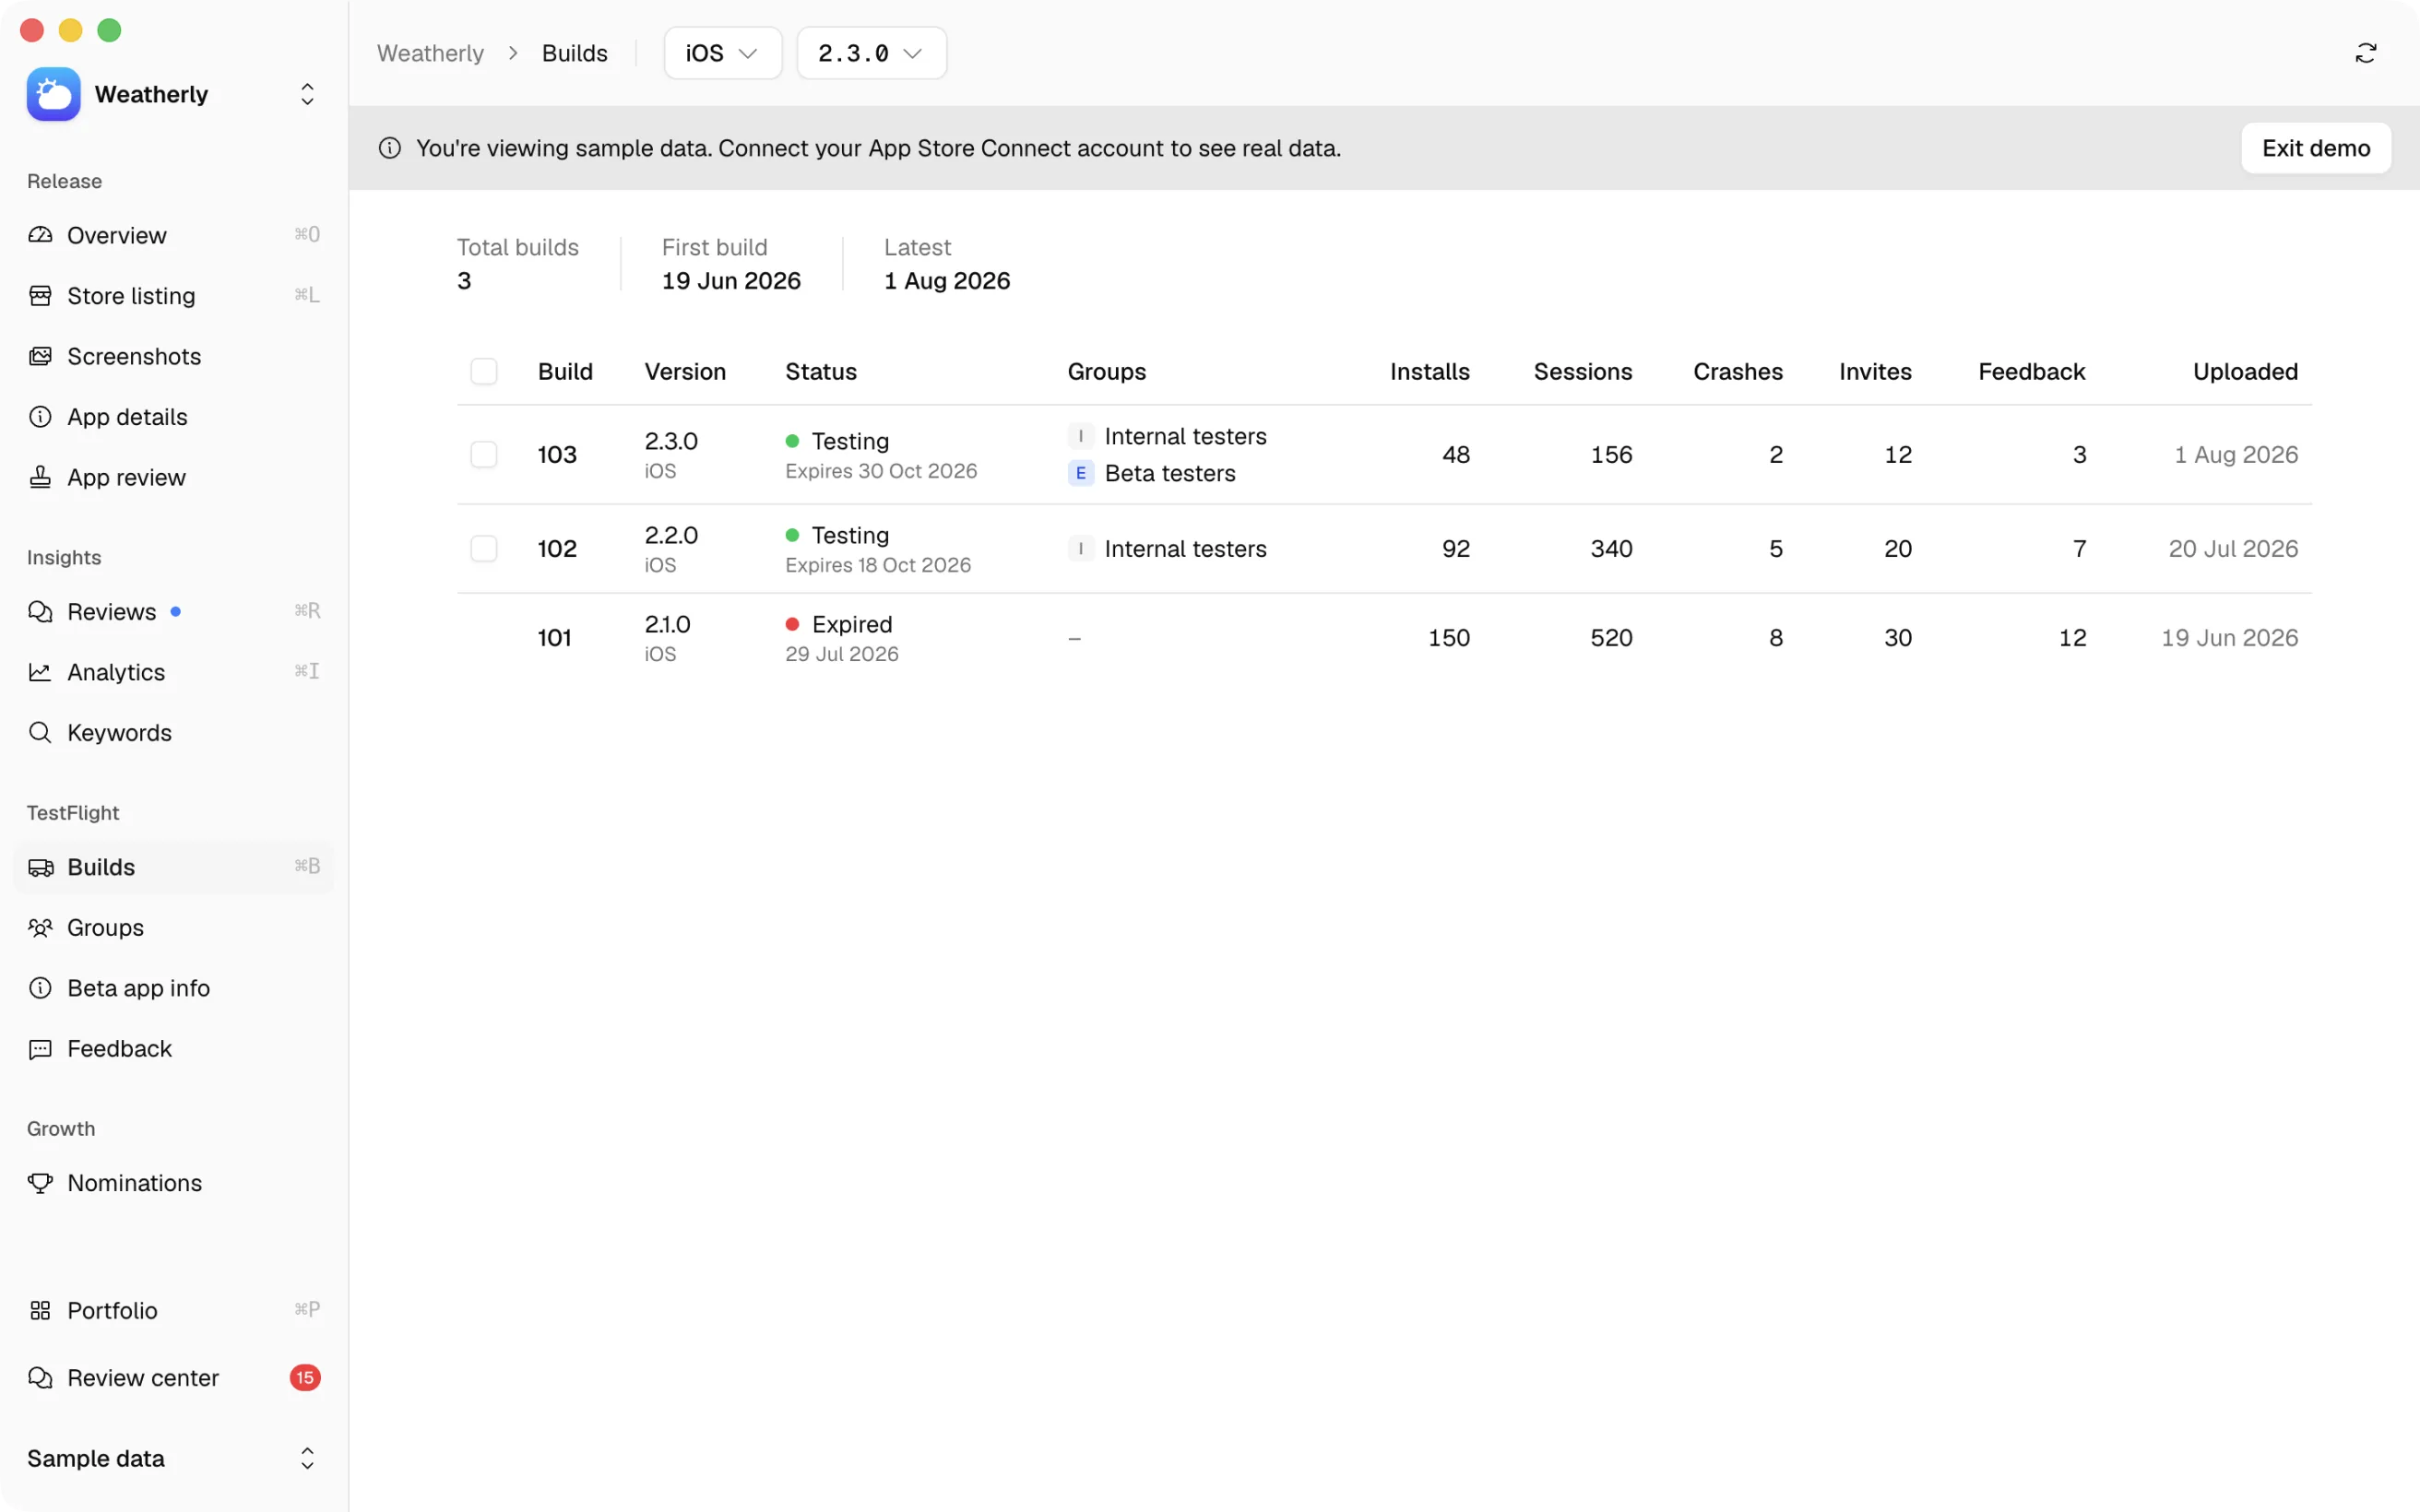This screenshot has height=1512, width=2420.
Task: Click the Keywords magnifier icon
Action: (40, 733)
